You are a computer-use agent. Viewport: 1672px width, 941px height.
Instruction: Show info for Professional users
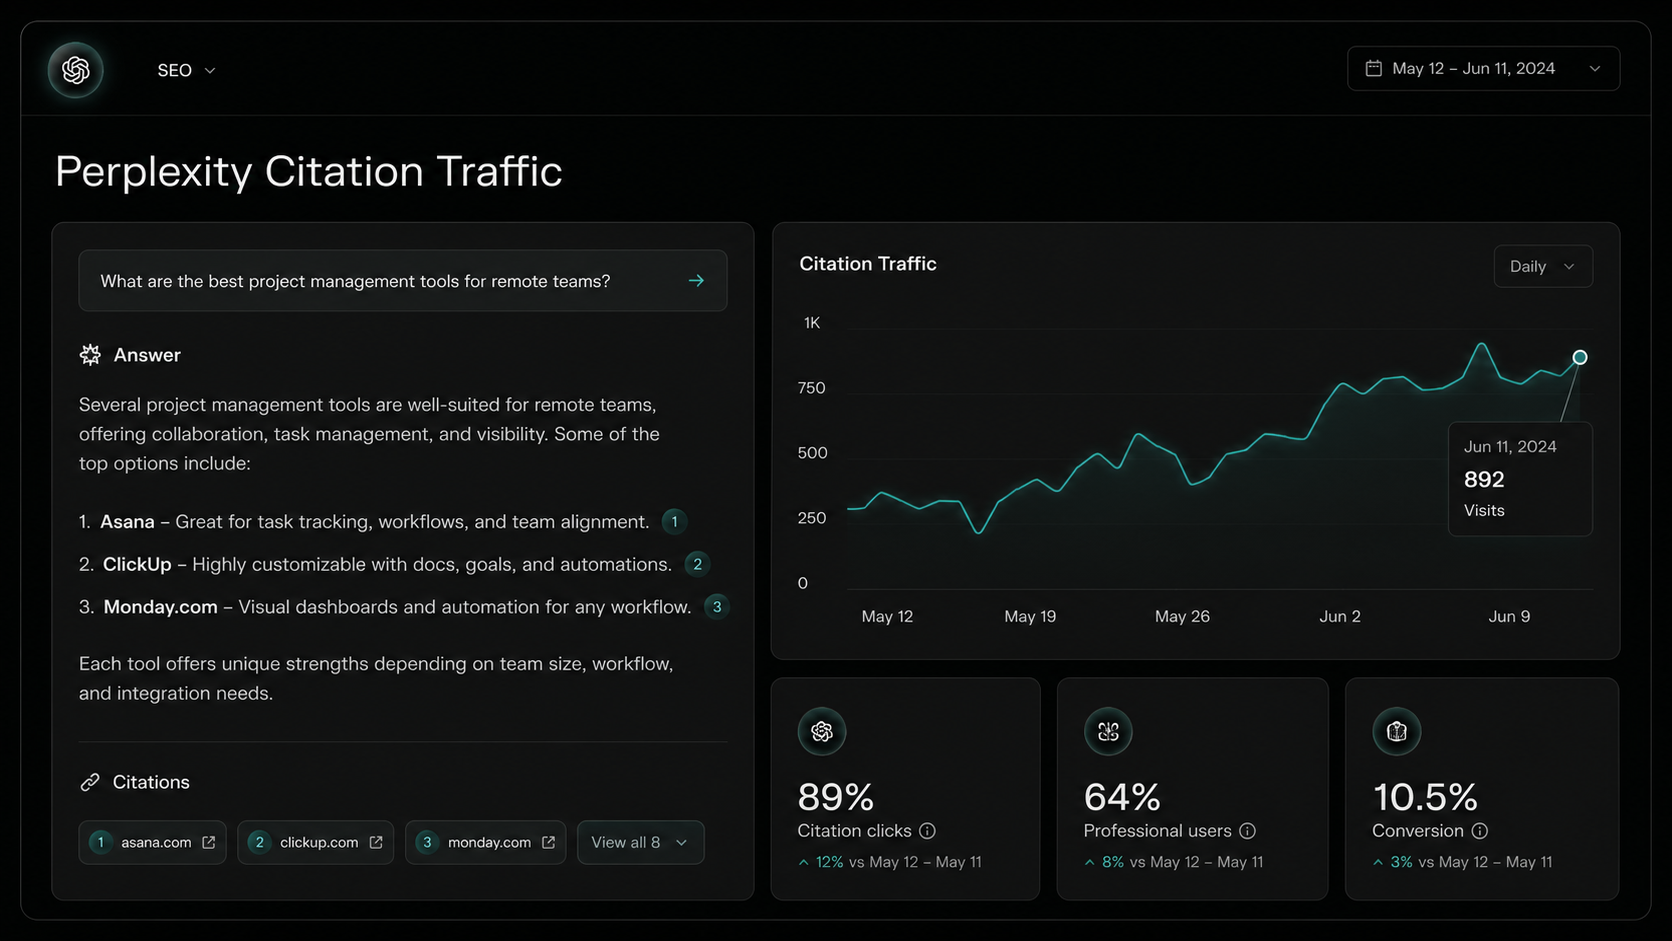pos(1247,831)
